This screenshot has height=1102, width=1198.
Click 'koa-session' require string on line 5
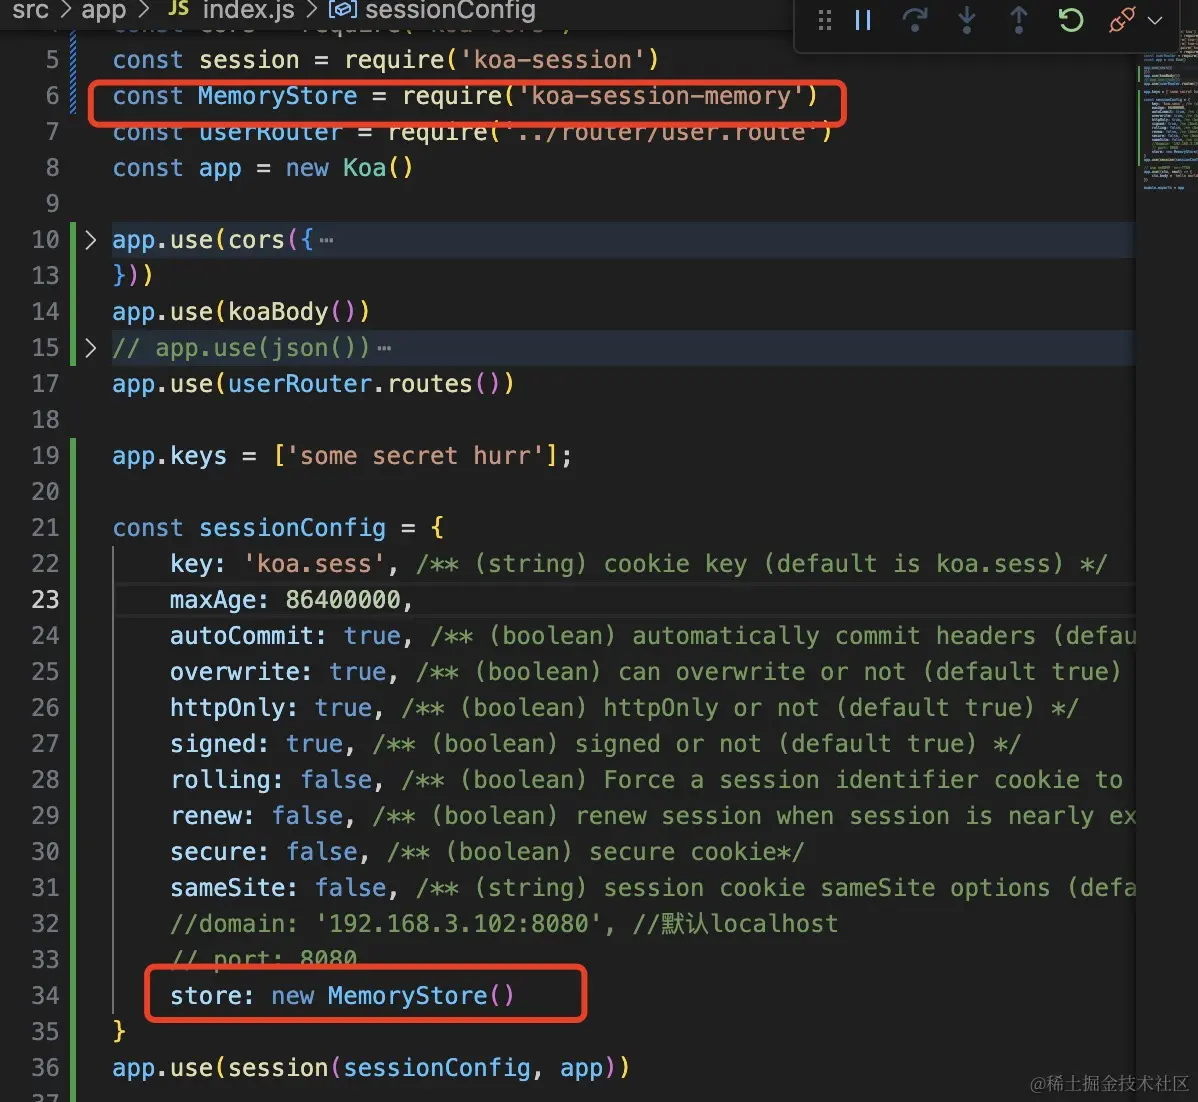(552, 60)
